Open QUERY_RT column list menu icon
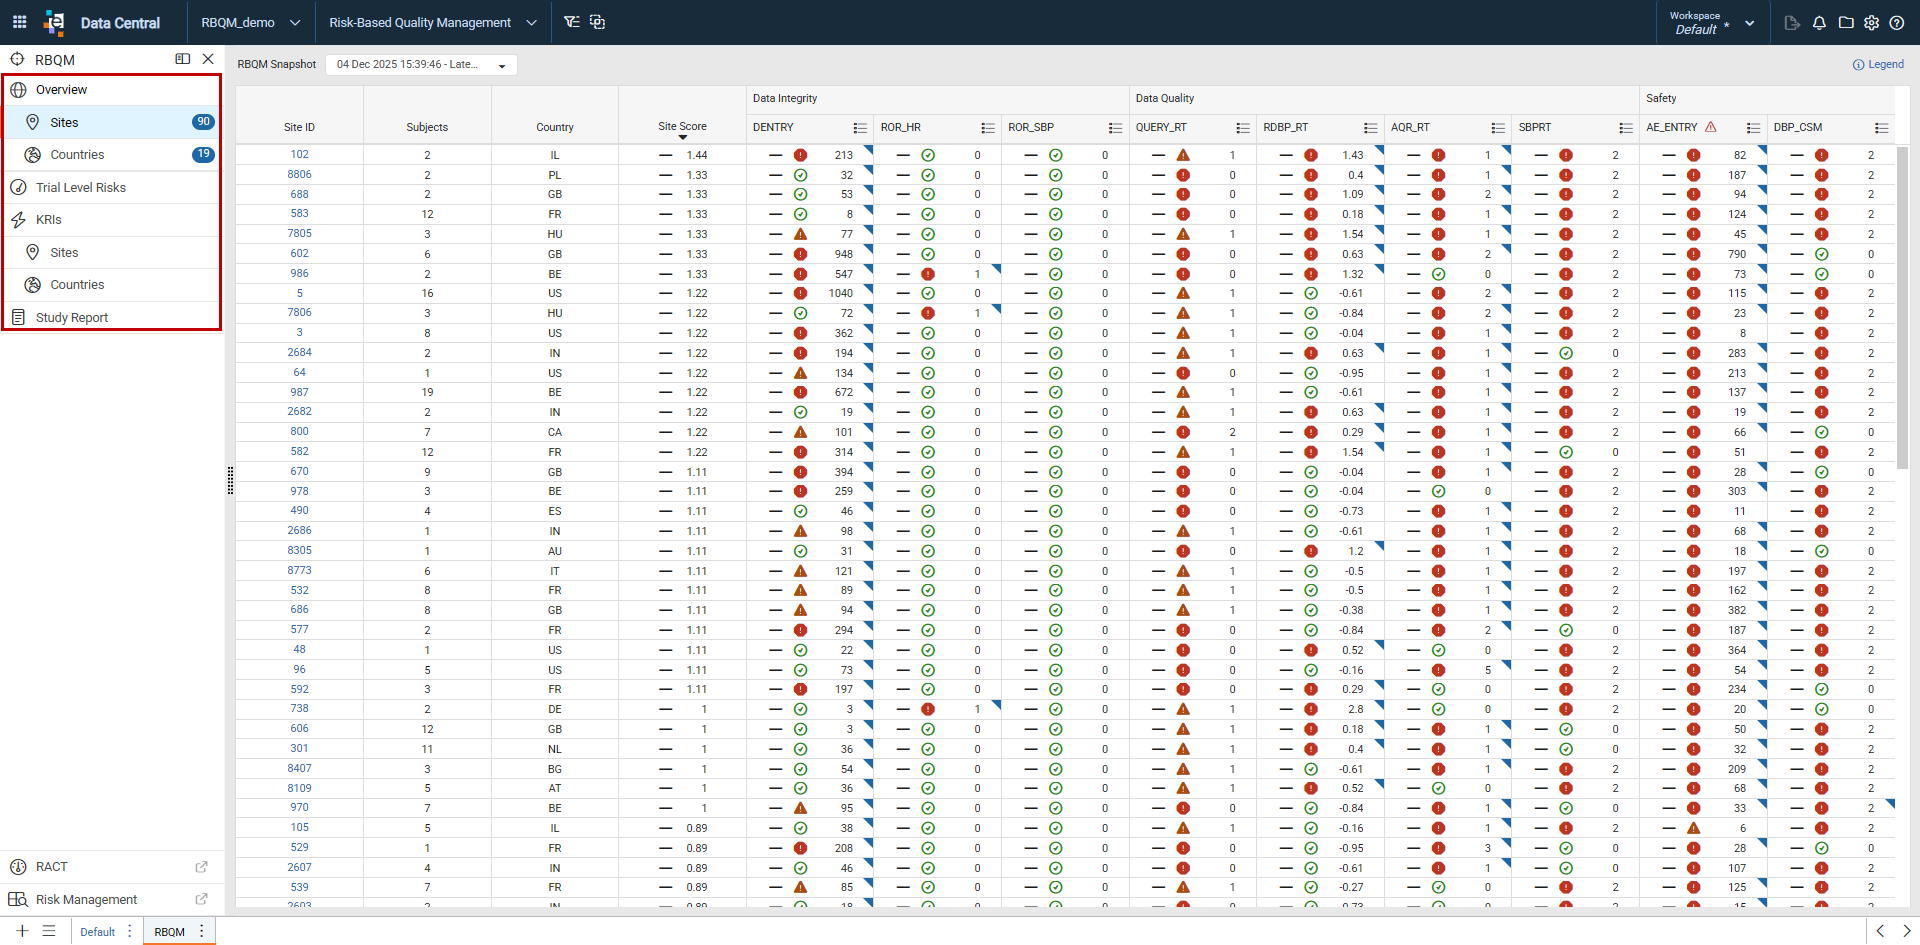 pyautogui.click(x=1243, y=128)
